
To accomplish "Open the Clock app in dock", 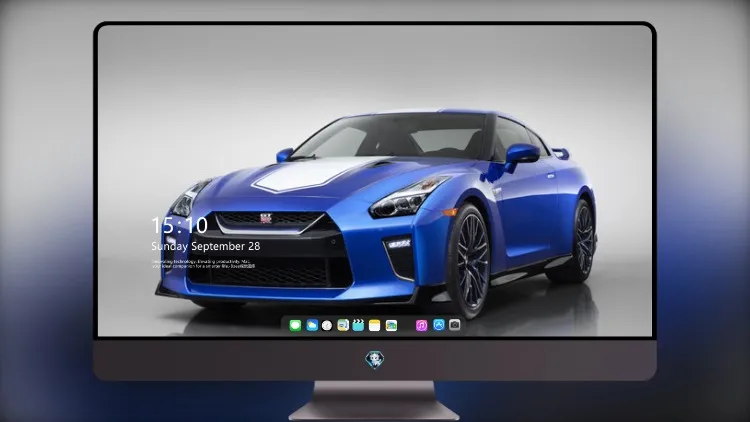I will pos(327,326).
